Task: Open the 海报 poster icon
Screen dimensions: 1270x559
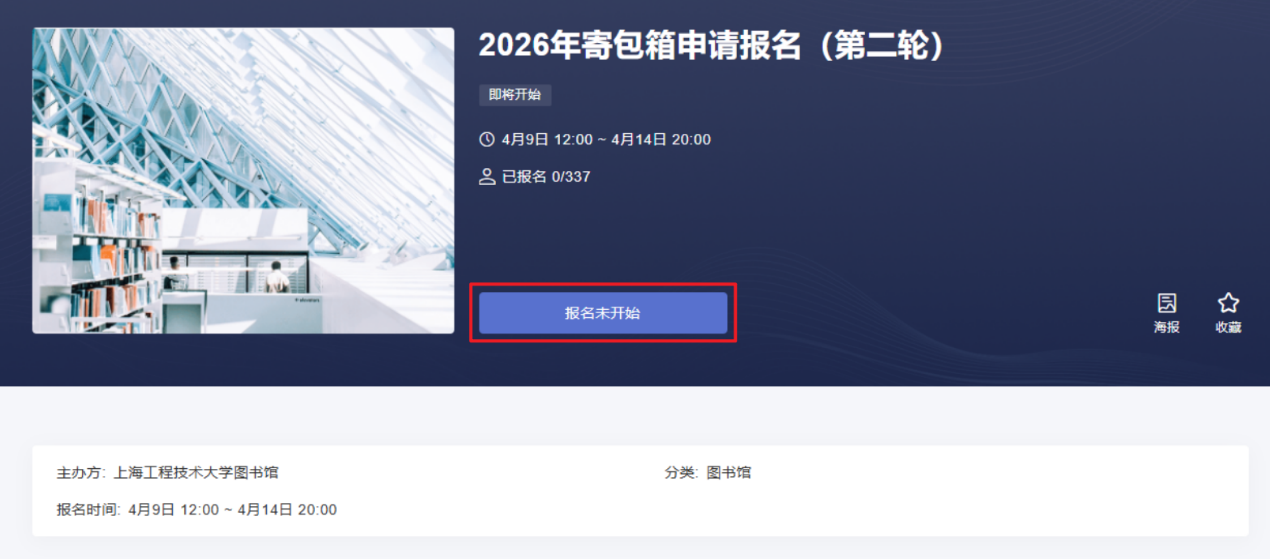Action: (1166, 303)
